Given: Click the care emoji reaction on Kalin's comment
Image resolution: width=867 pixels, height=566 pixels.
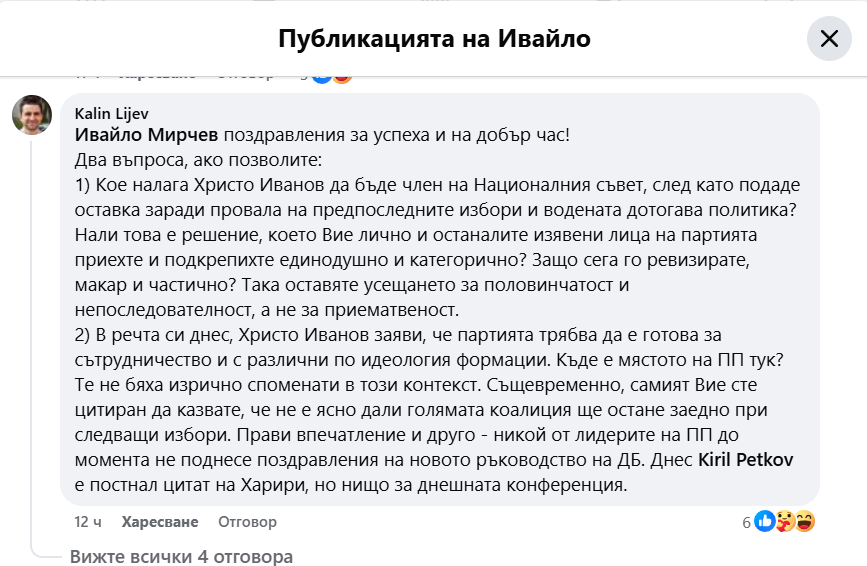Looking at the screenshot, I should click(786, 521).
